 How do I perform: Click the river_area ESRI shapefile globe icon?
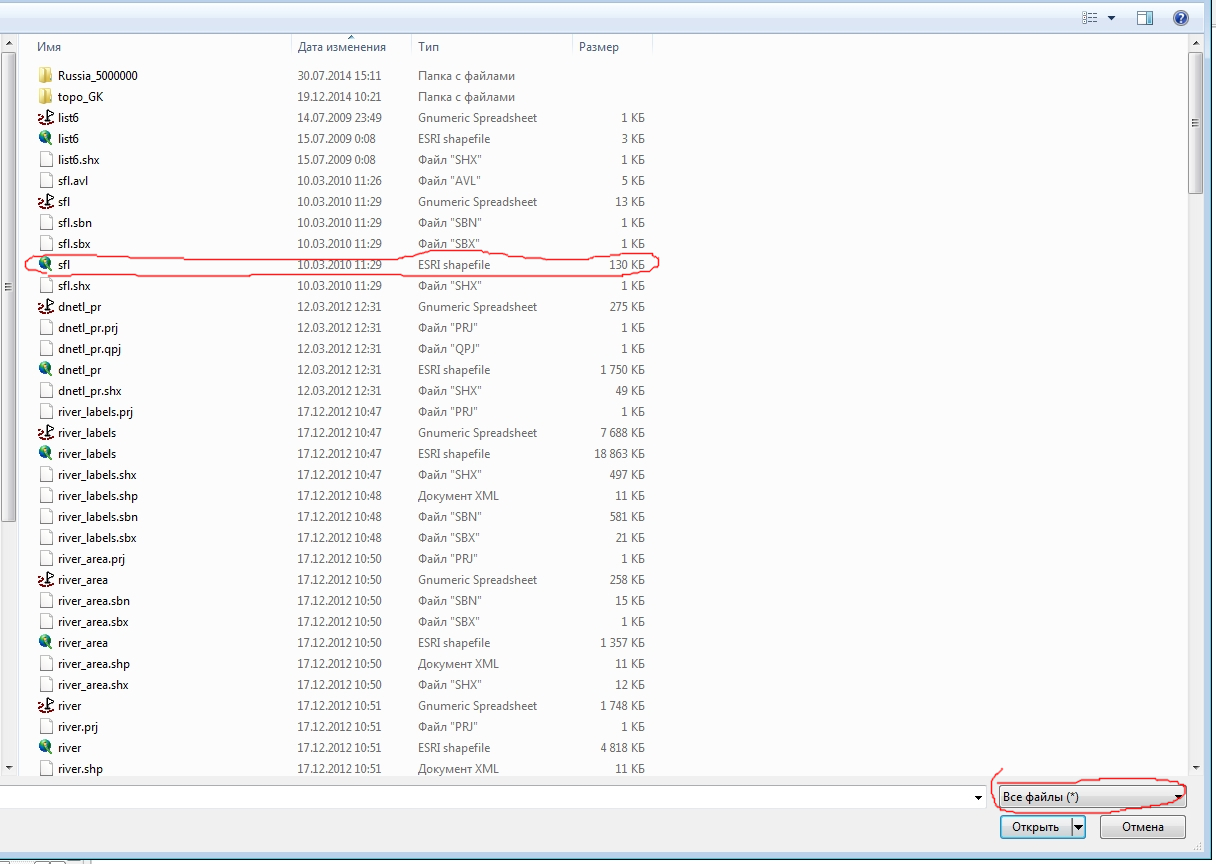point(45,643)
